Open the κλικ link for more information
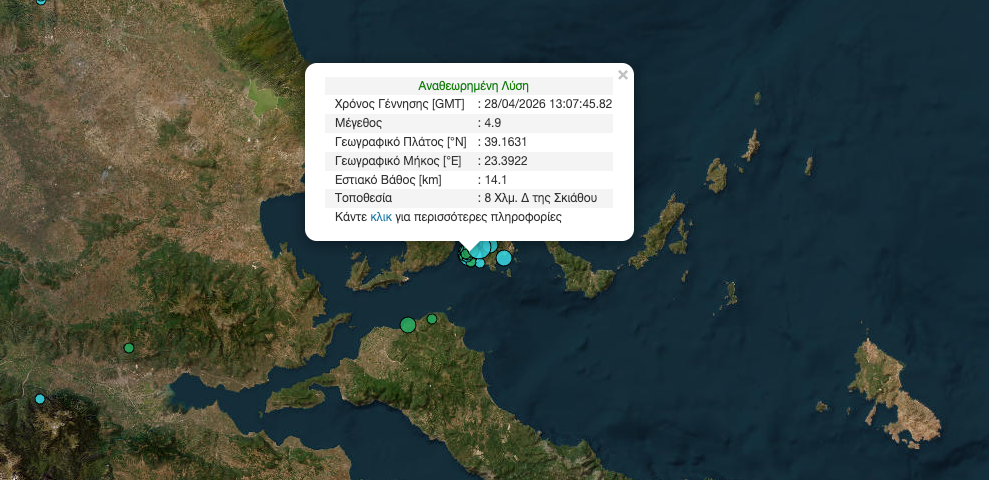 [381, 217]
